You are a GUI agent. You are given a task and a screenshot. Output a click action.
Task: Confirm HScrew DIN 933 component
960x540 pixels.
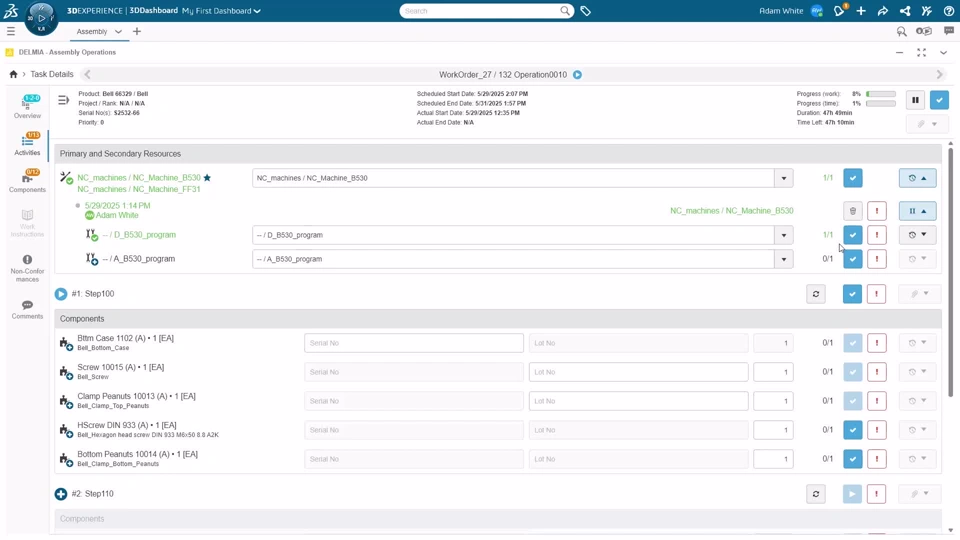(853, 430)
